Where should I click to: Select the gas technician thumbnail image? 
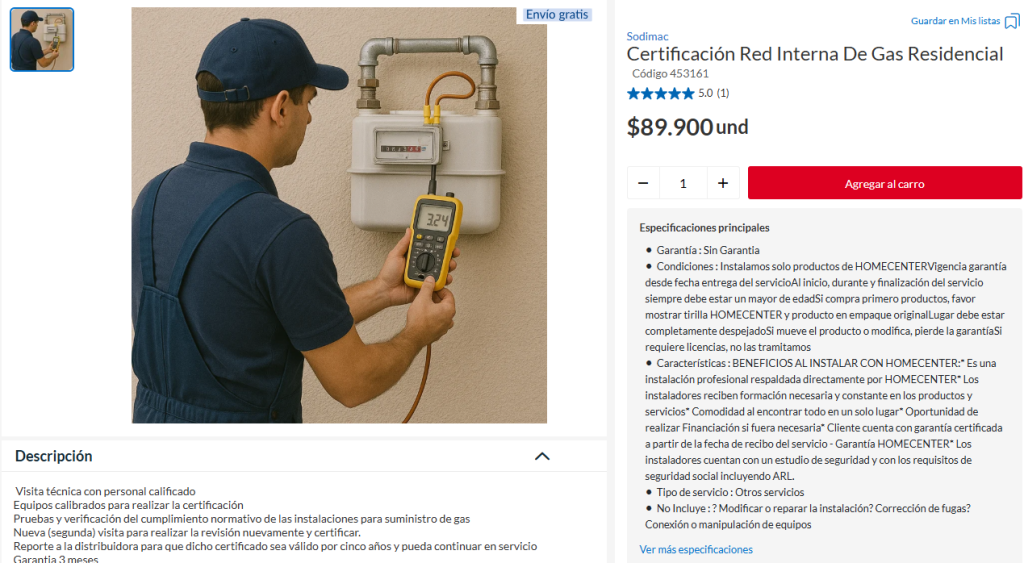coord(42,39)
